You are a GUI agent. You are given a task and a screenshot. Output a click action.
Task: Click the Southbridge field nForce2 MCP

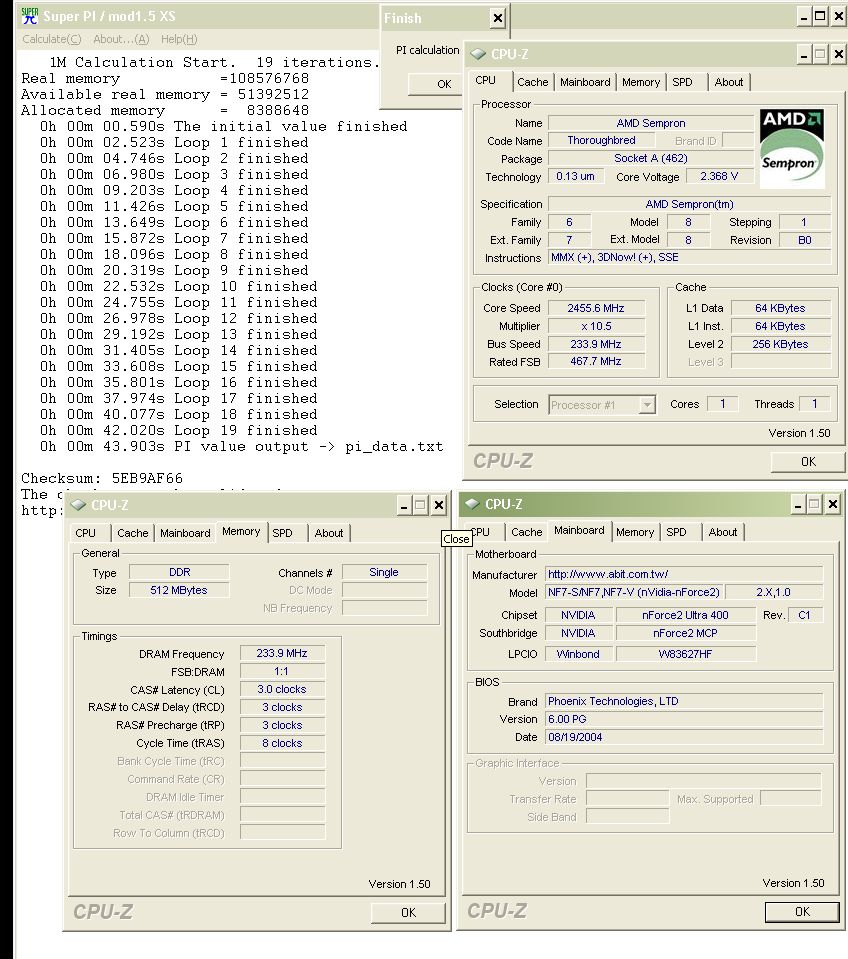pos(685,633)
